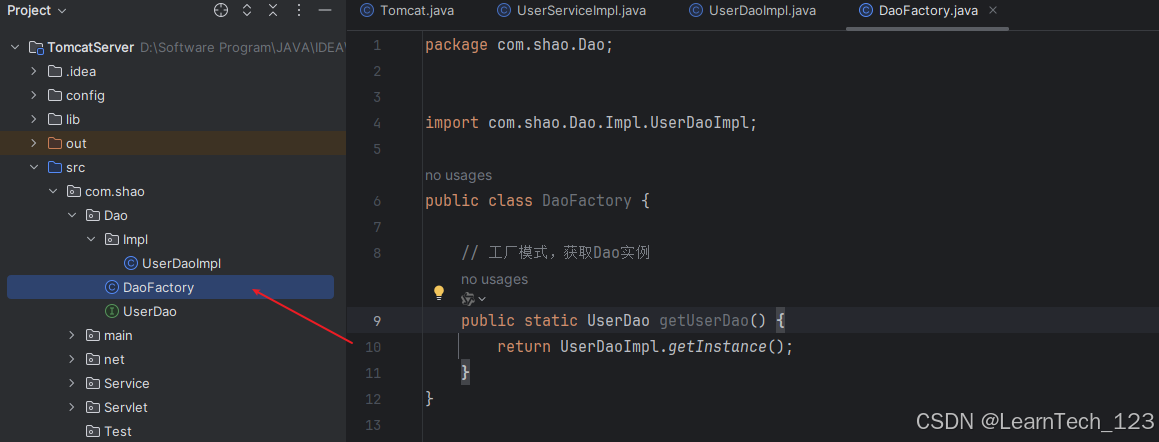Click the Collapse All icon in Project panel

(273, 10)
